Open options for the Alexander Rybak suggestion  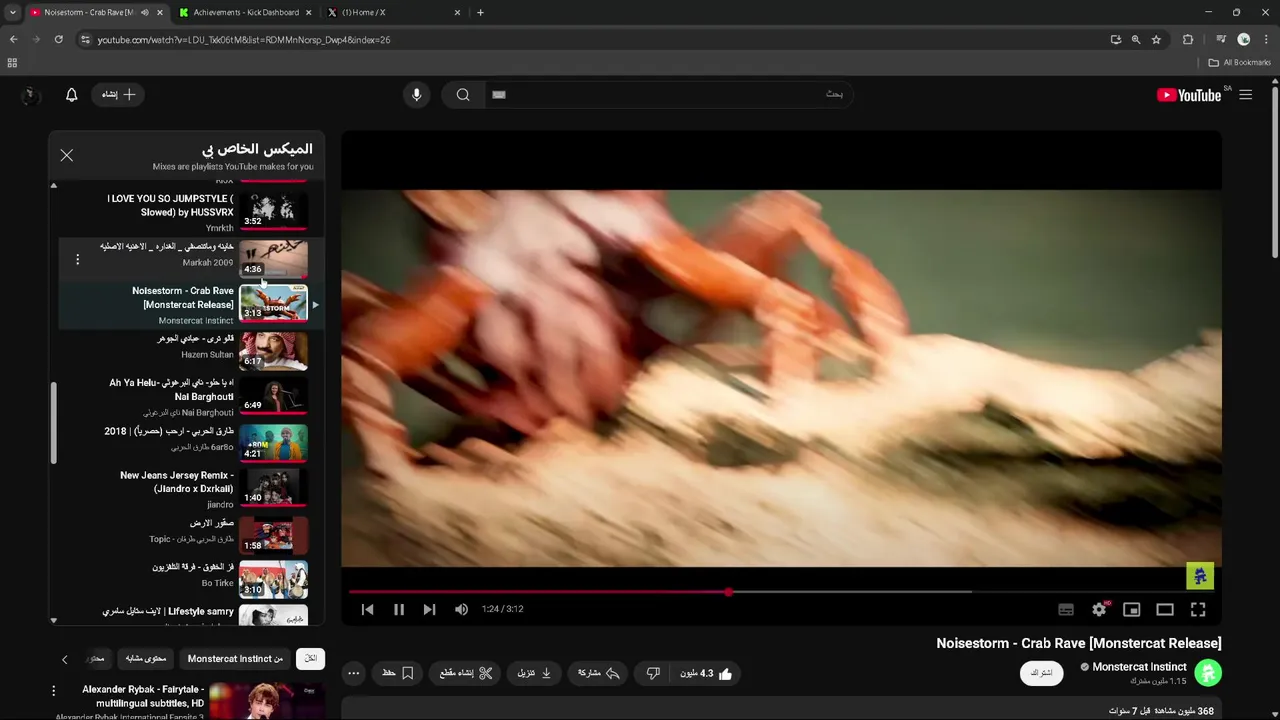54,691
